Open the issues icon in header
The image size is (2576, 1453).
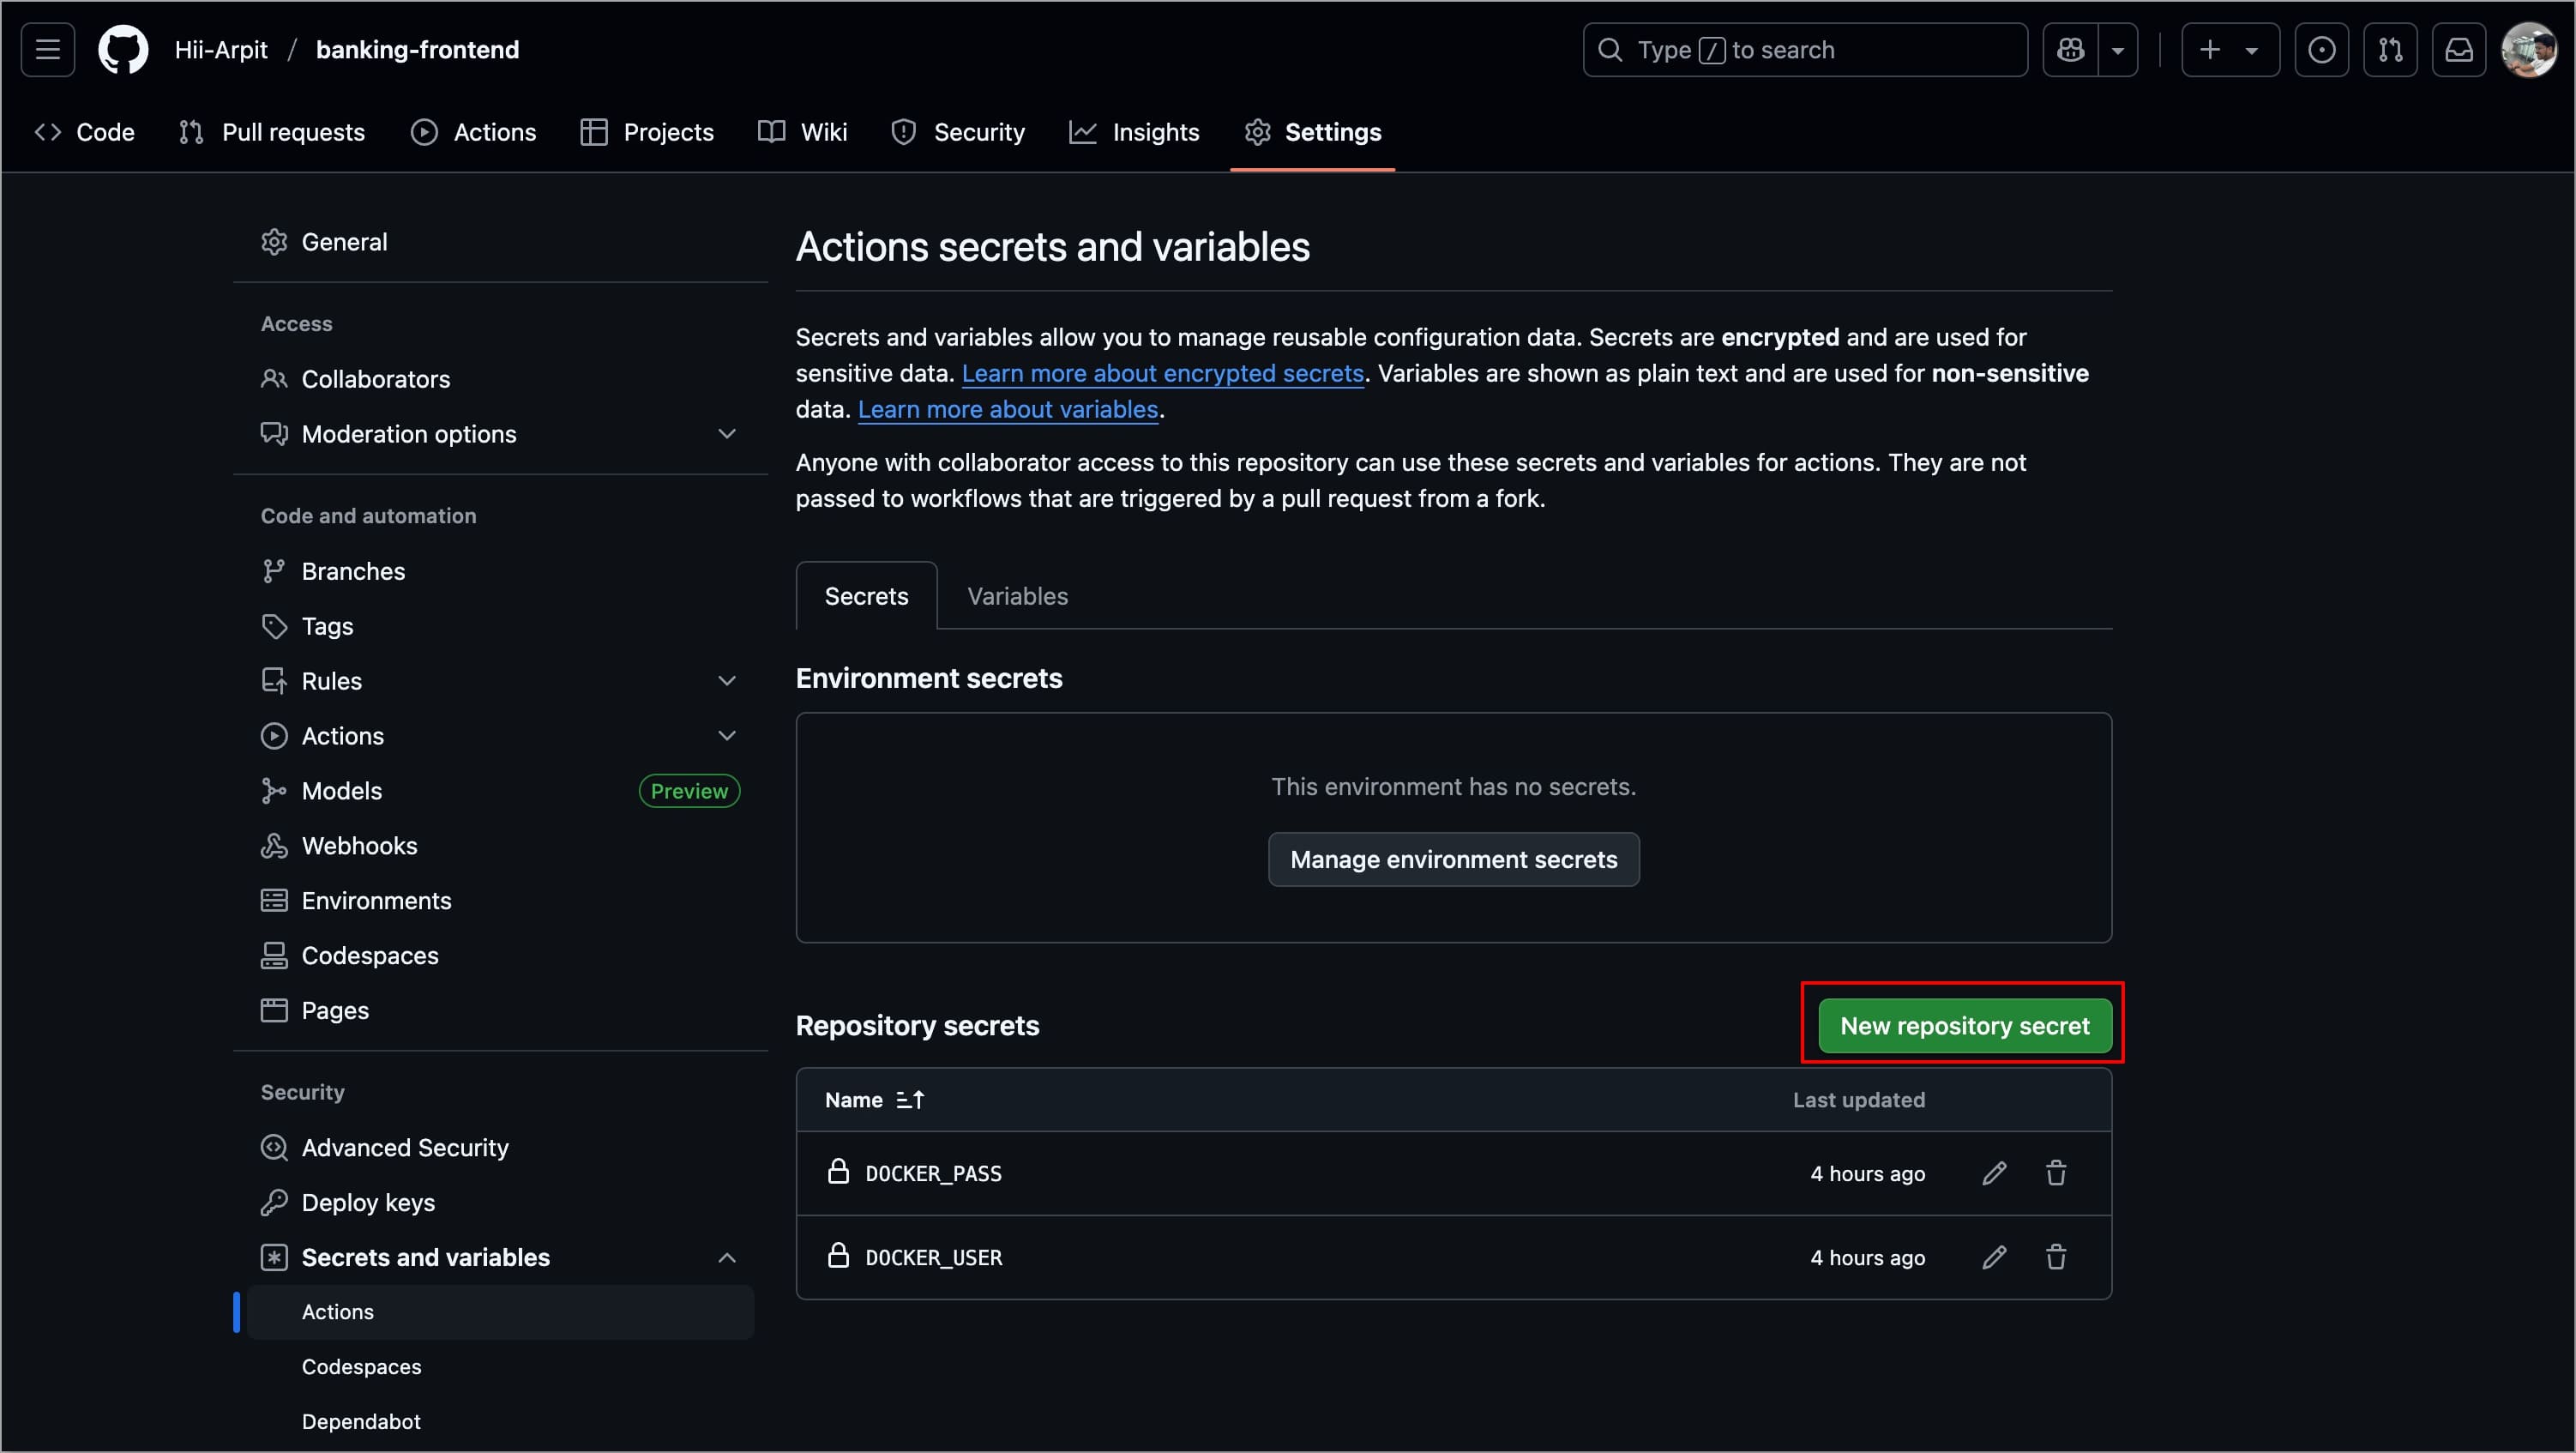click(2321, 49)
